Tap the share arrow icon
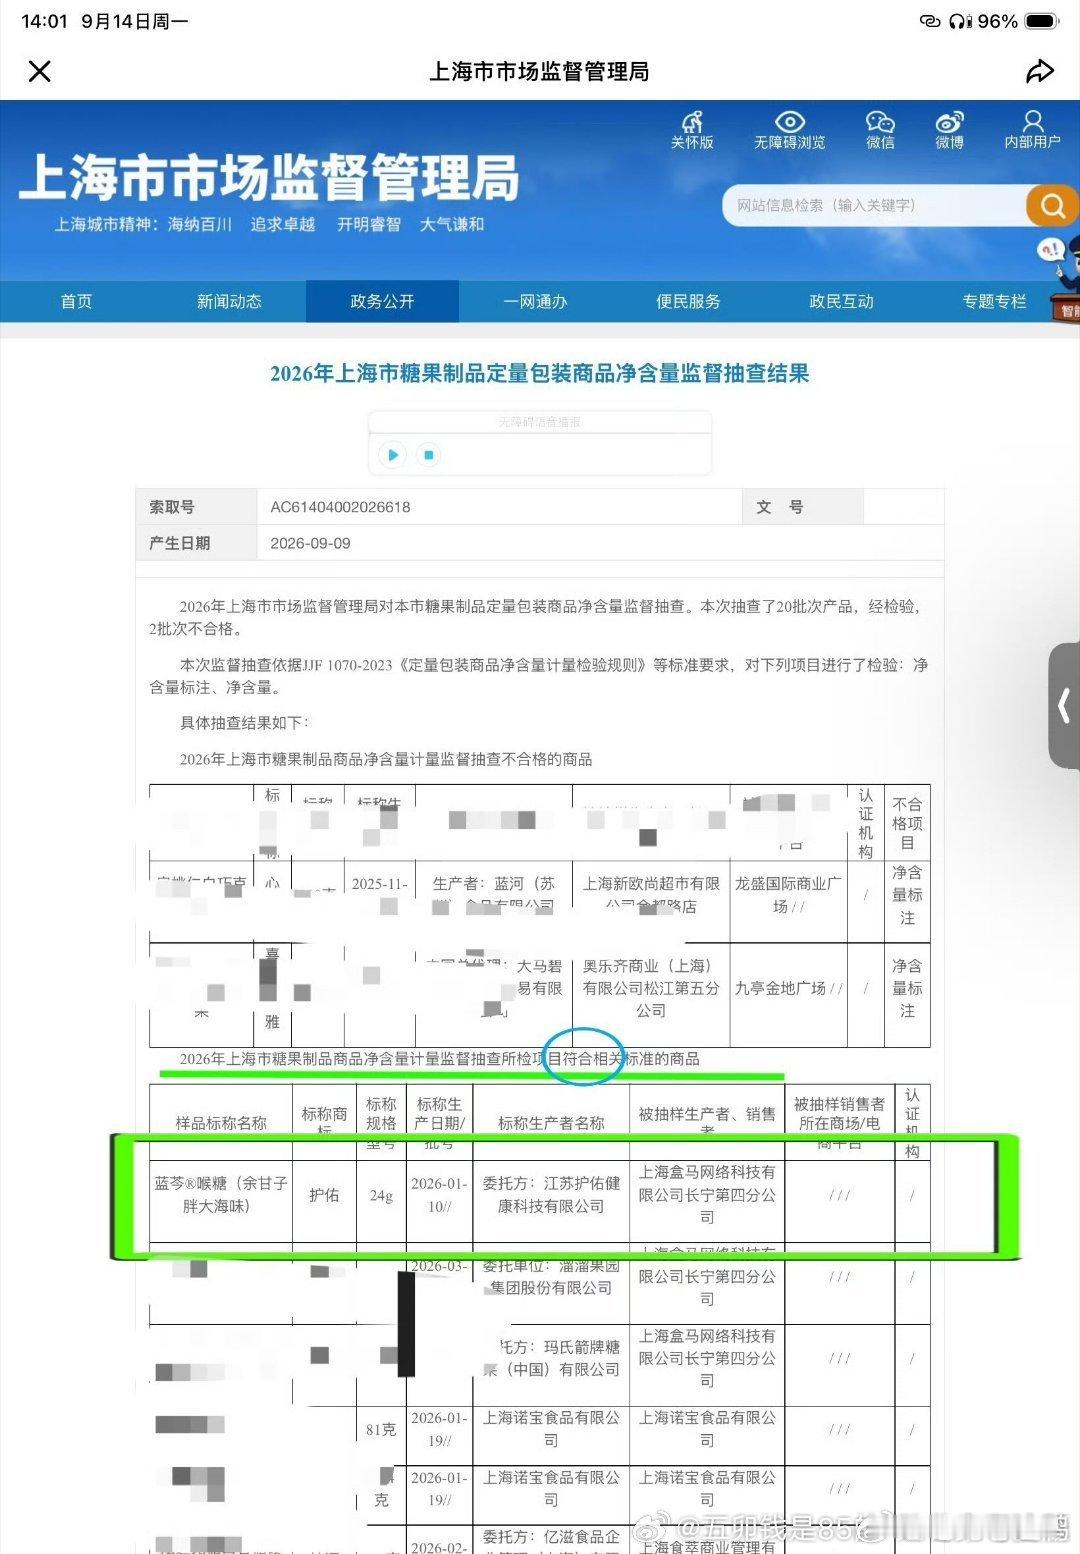1080x1554 pixels. pos(1040,71)
